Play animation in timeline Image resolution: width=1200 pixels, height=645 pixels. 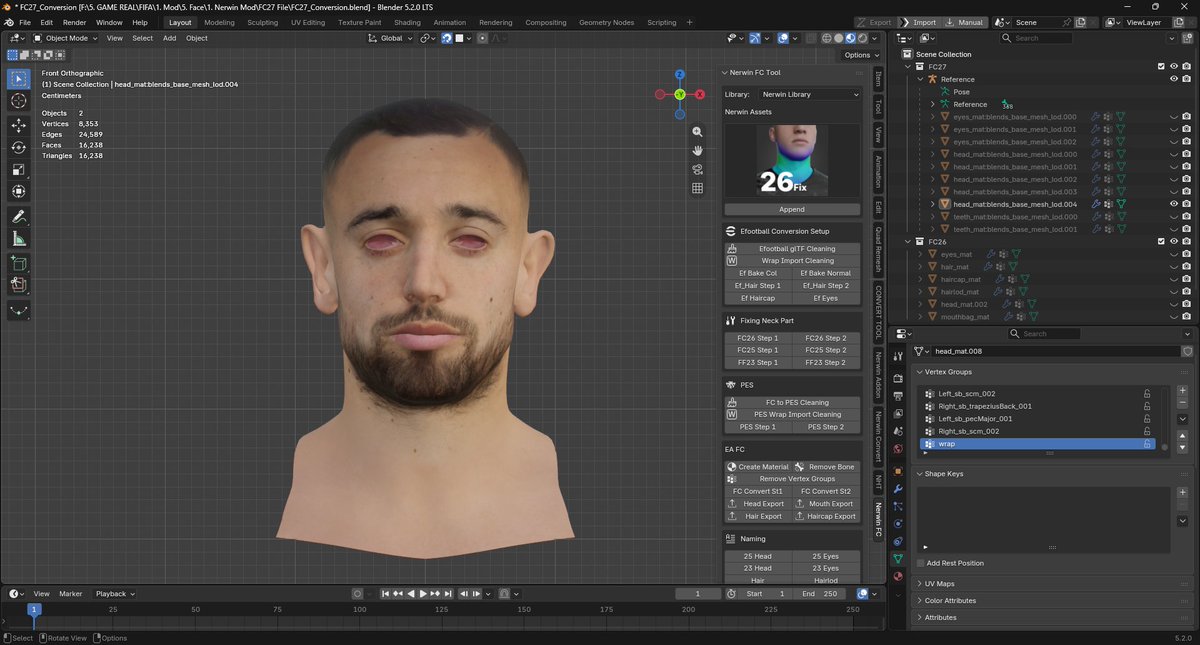tap(423, 594)
